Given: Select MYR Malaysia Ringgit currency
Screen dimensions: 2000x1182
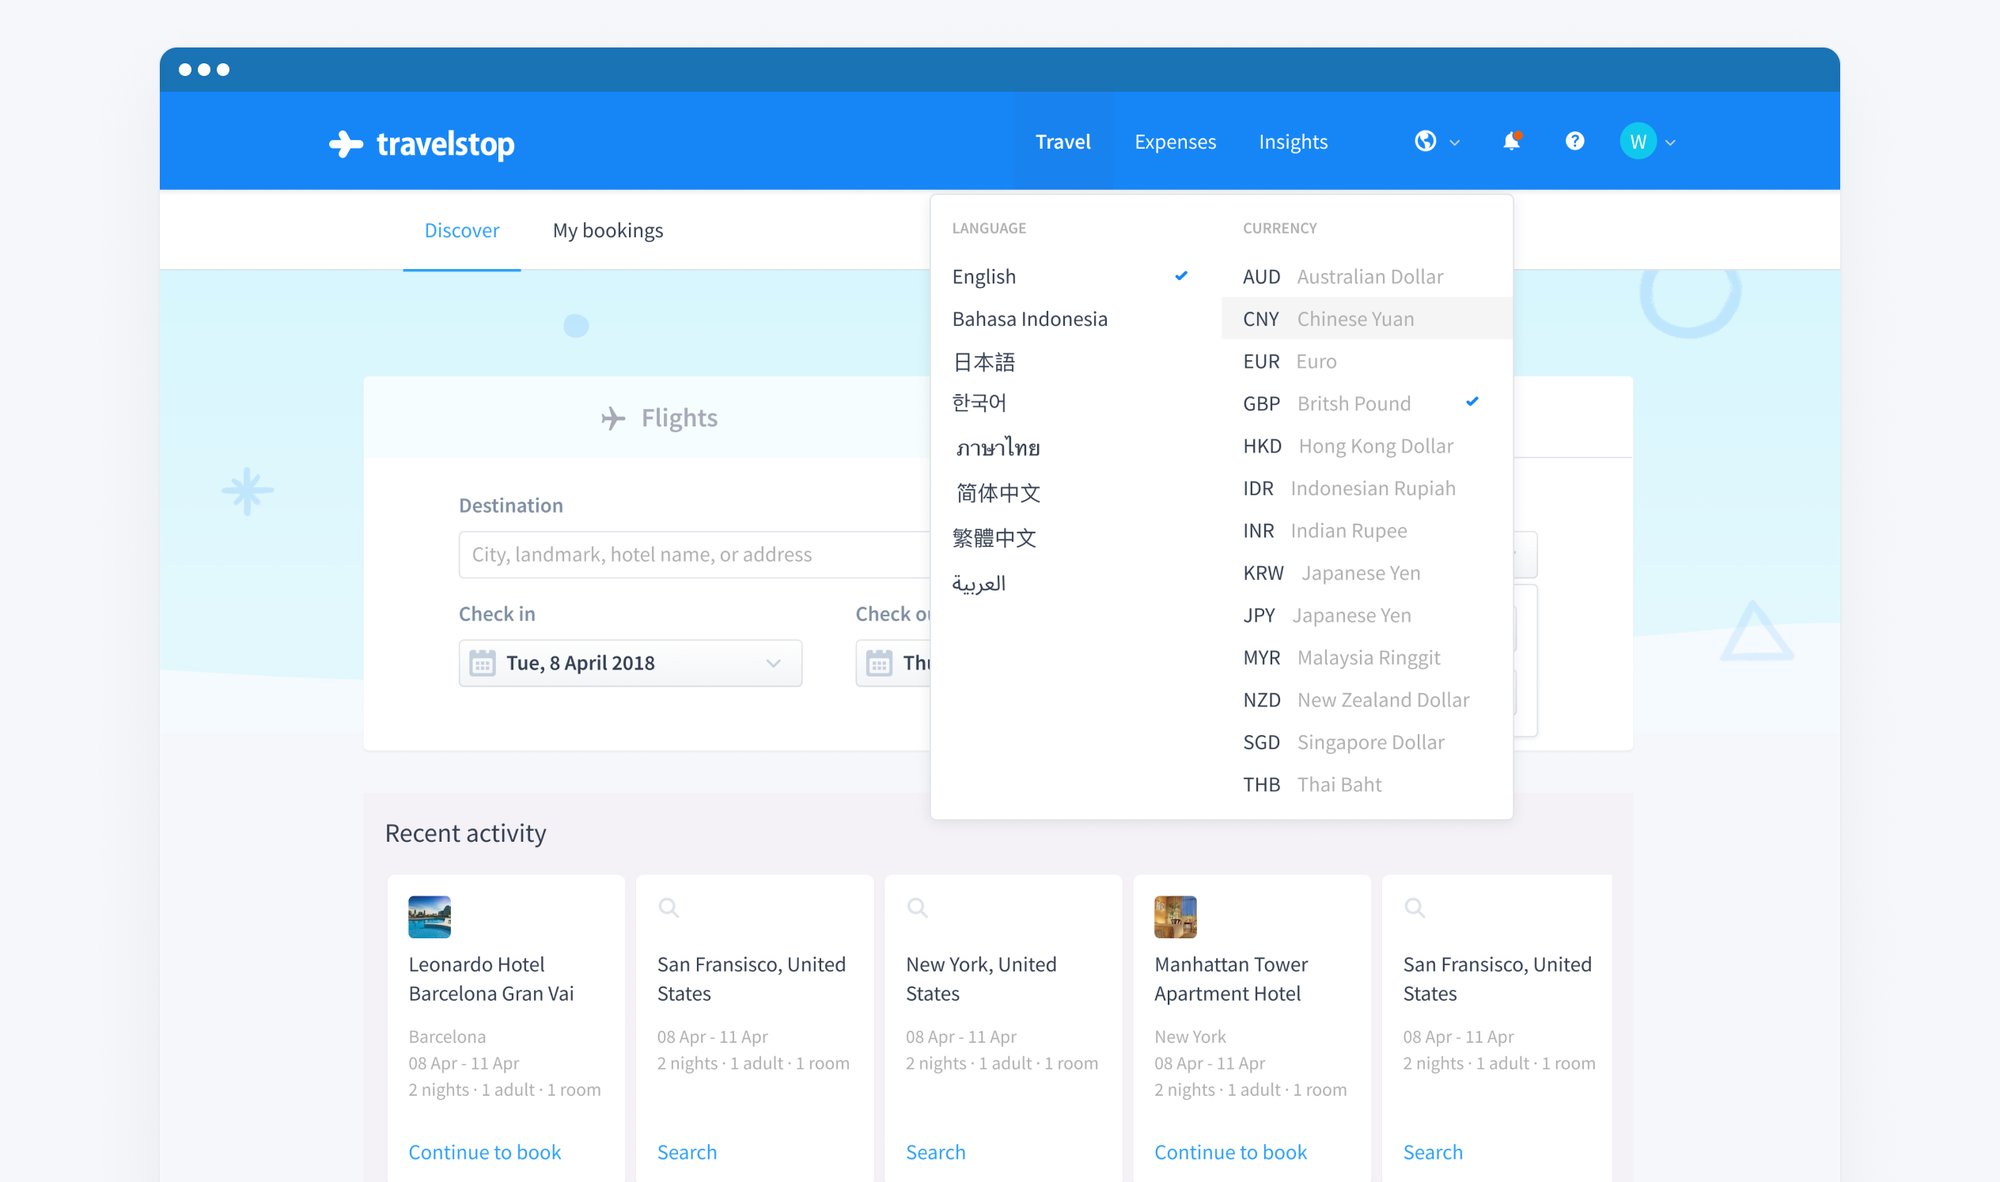Looking at the screenshot, I should tap(1367, 657).
